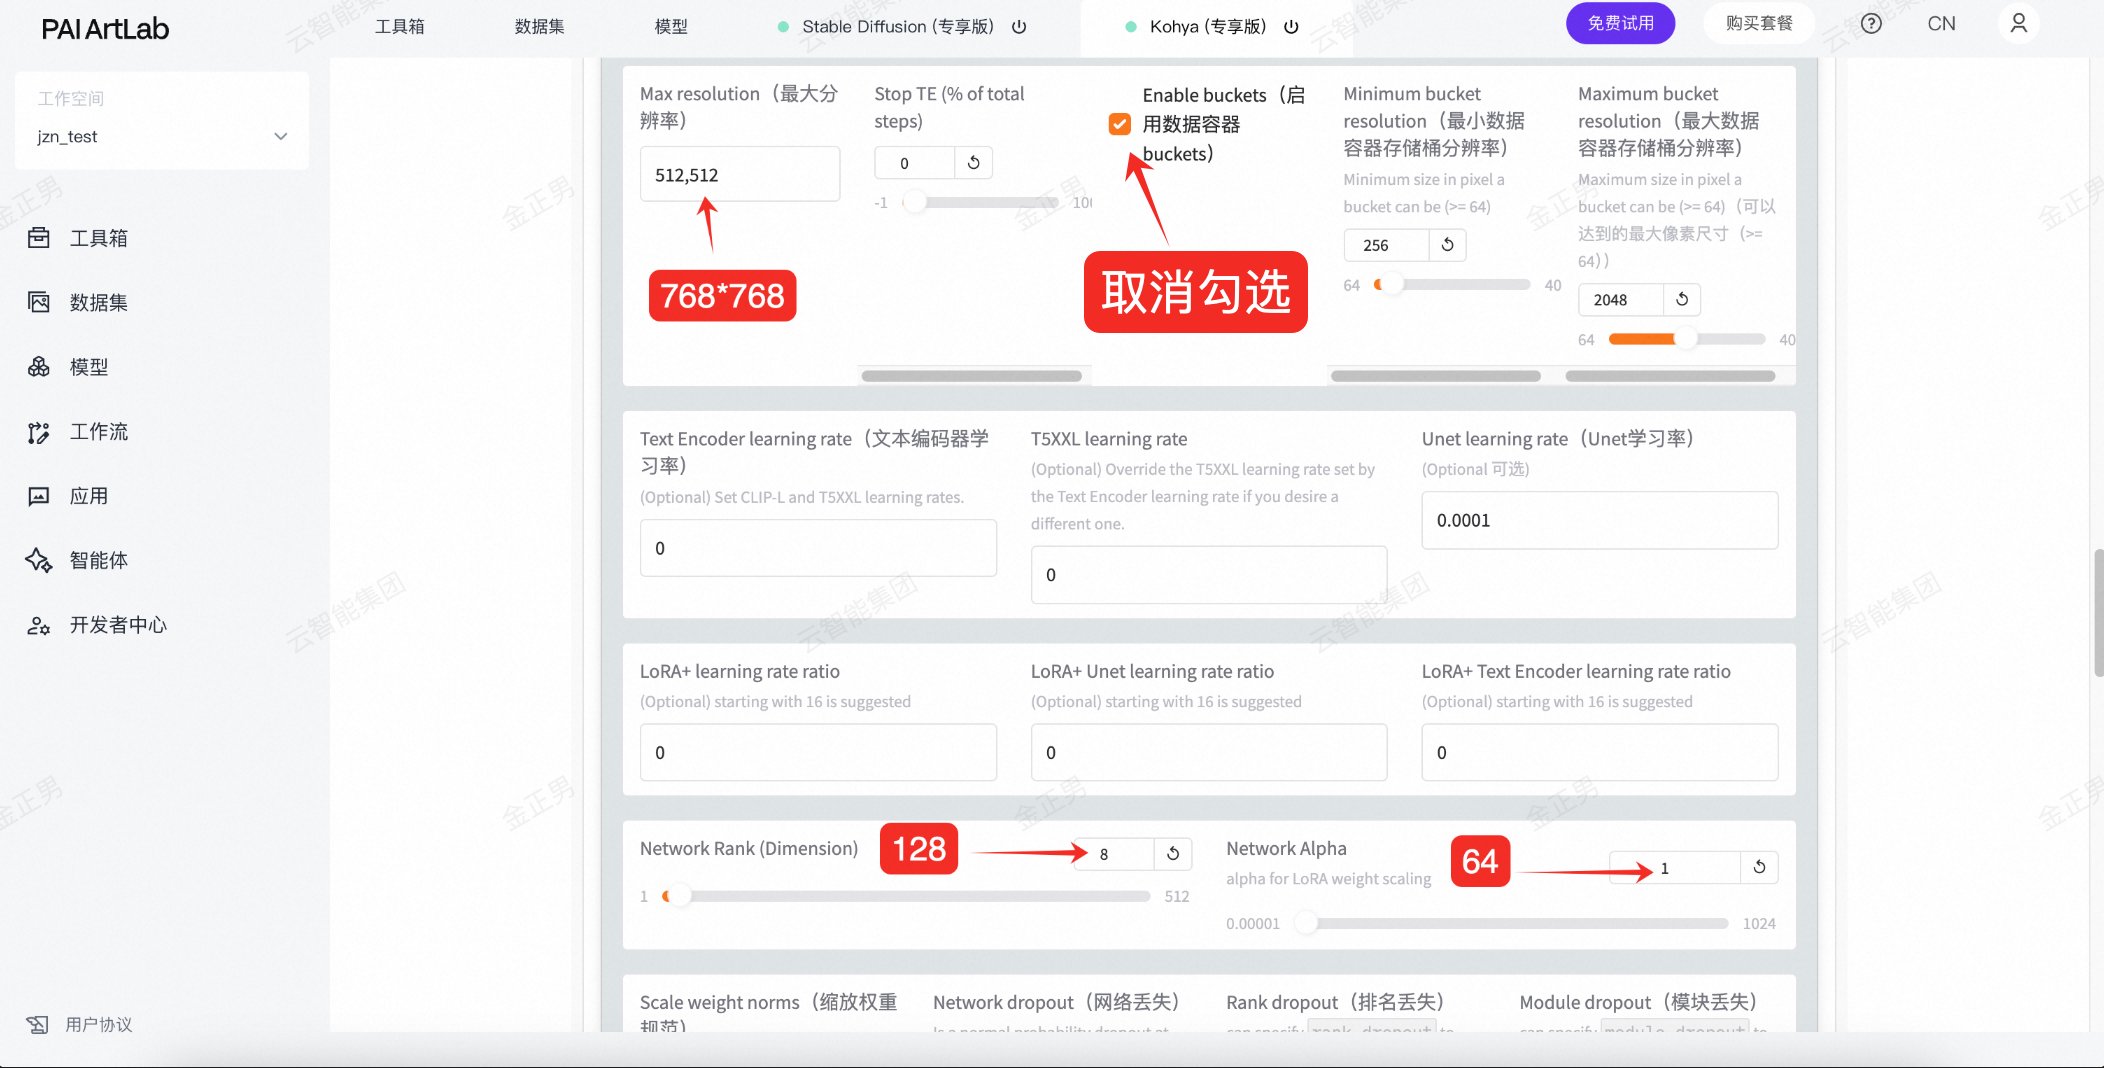
Task: Open the user account avatar icon
Action: point(2019,23)
